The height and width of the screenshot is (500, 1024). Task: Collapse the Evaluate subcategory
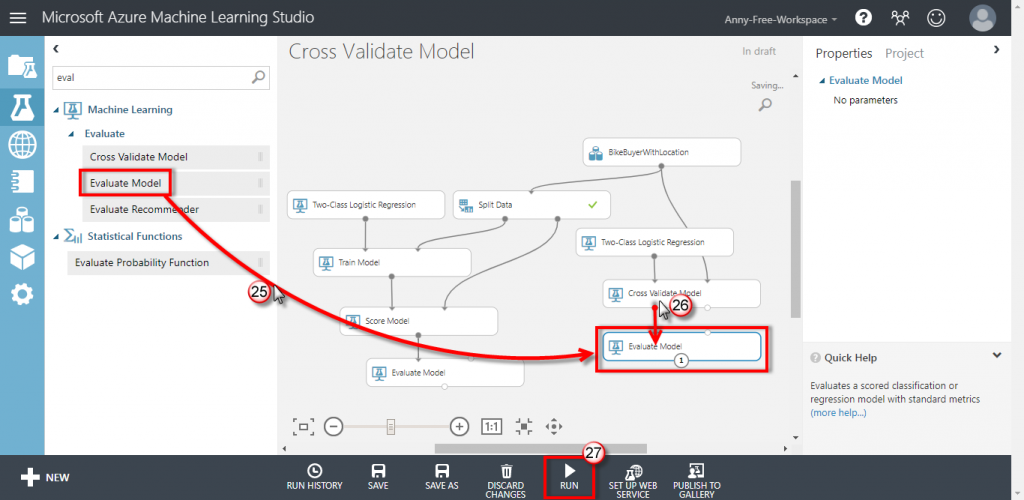coord(73,134)
